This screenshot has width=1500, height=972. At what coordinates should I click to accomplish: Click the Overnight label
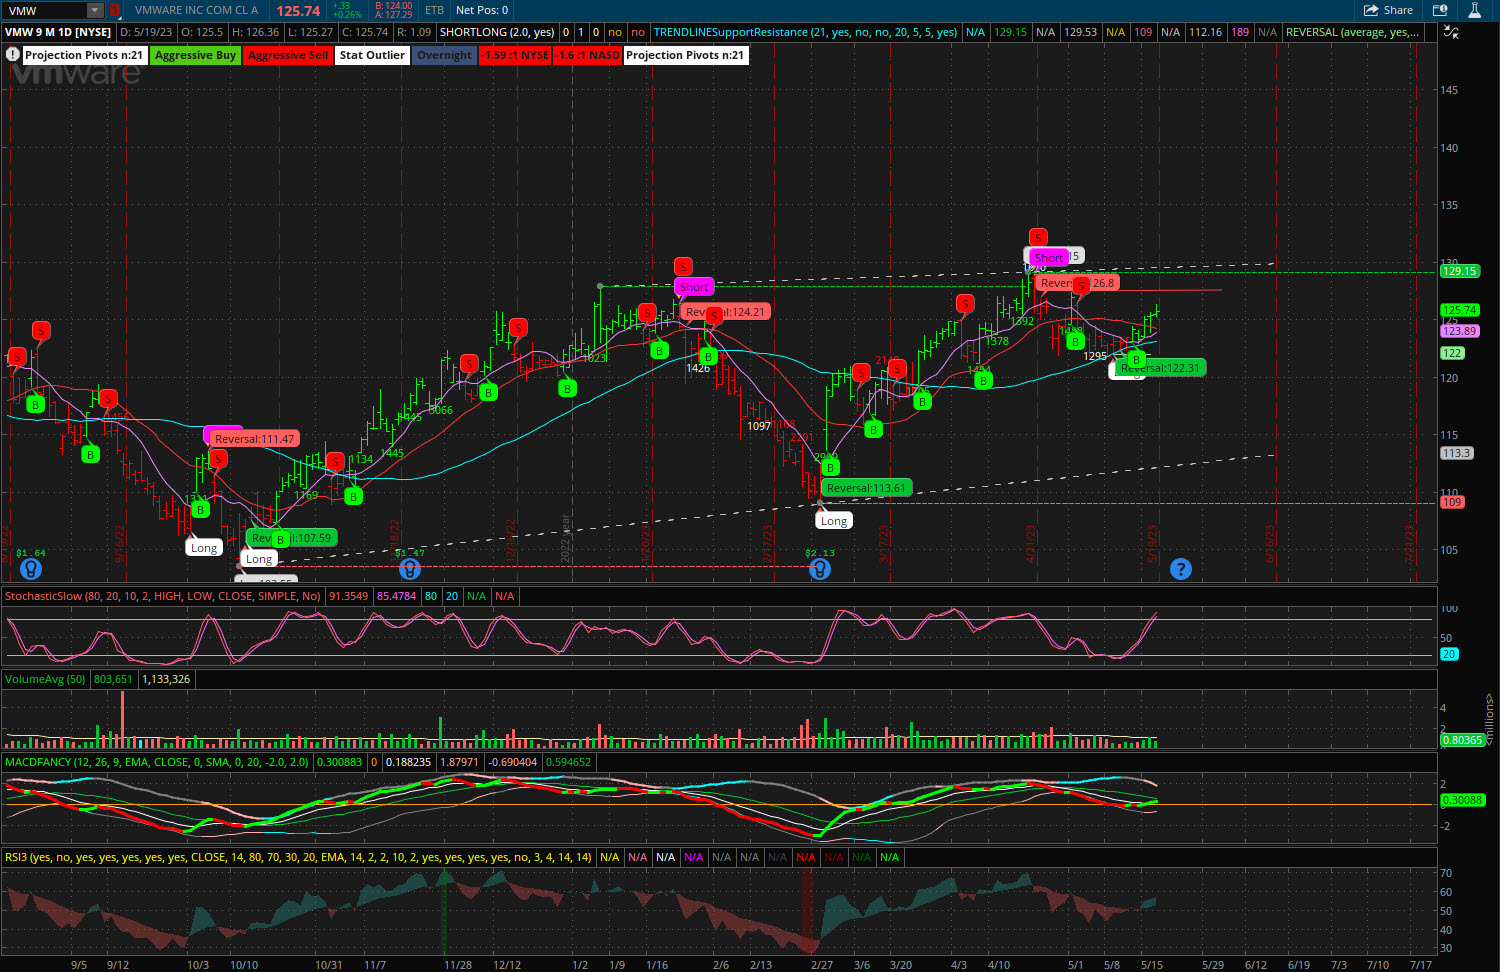[444, 55]
